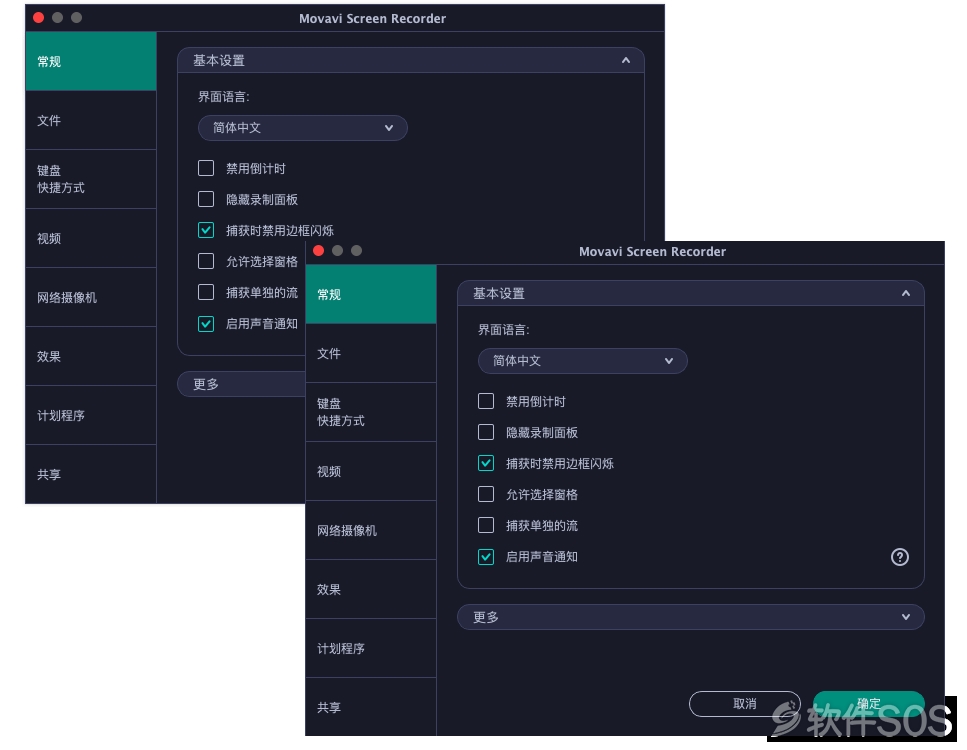The height and width of the screenshot is (750, 967).
Task: Open 视频 tab in front window sidebar
Action: pyautogui.click(x=371, y=471)
